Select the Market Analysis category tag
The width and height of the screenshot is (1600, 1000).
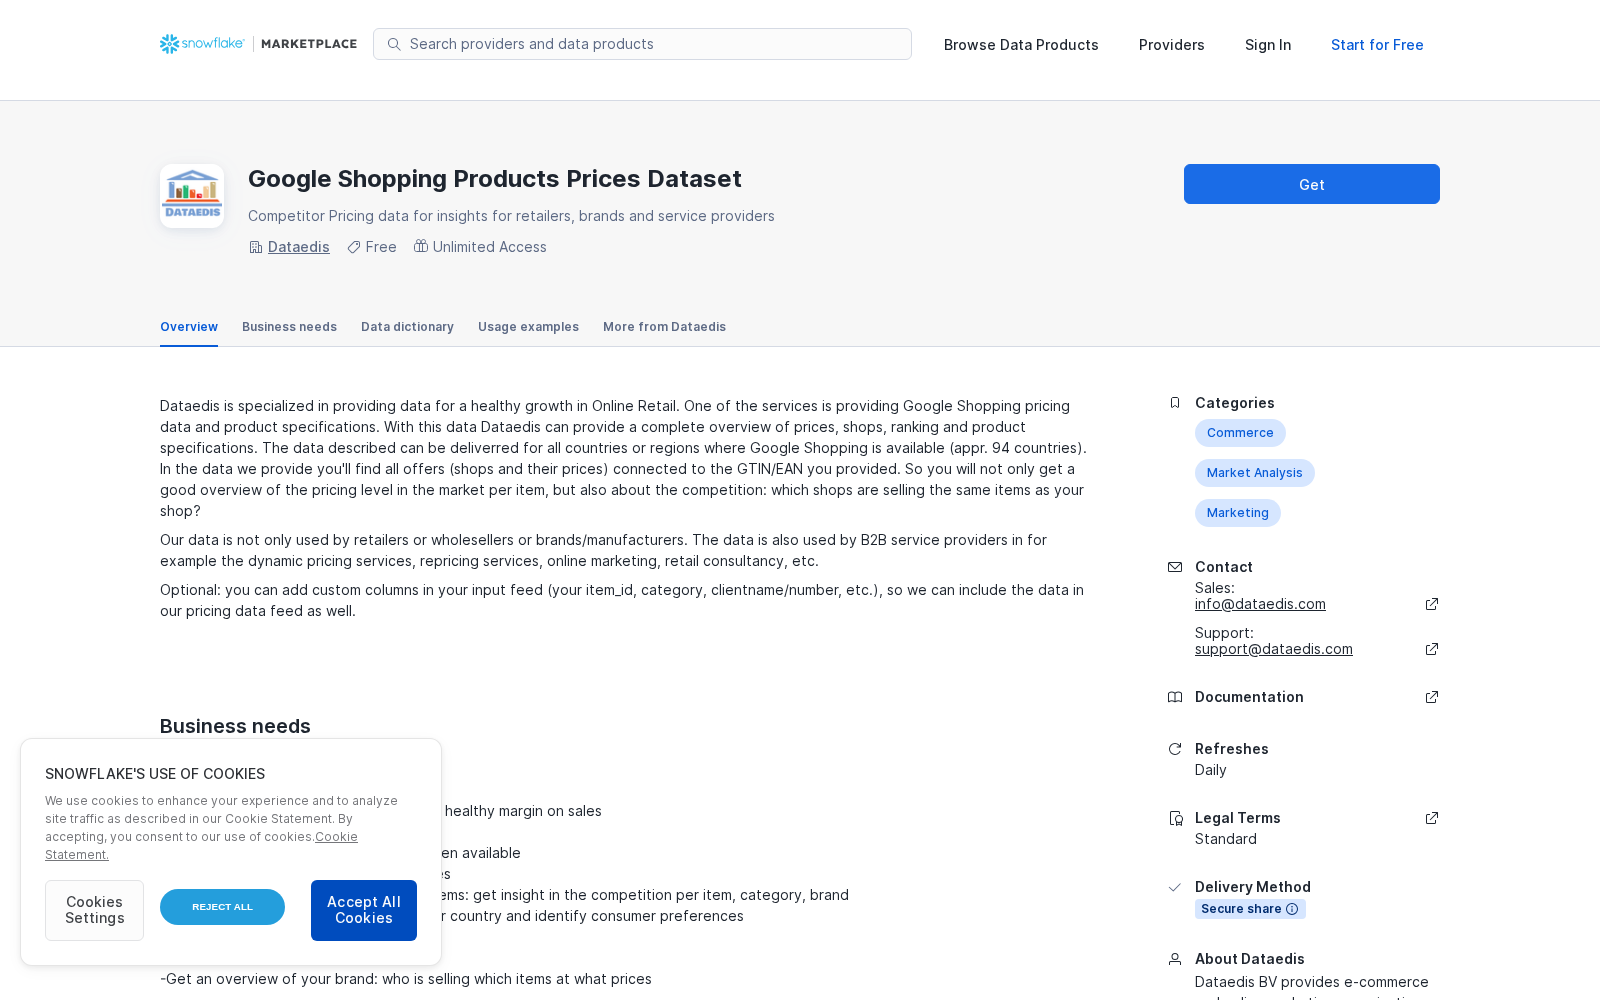[x=1255, y=473]
